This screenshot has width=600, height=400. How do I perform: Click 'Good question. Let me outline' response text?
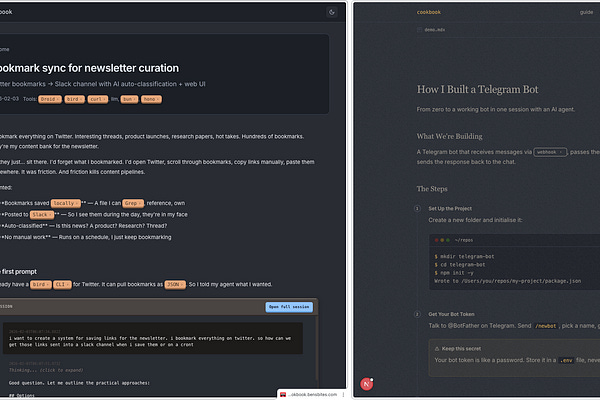pyautogui.click(x=79, y=383)
